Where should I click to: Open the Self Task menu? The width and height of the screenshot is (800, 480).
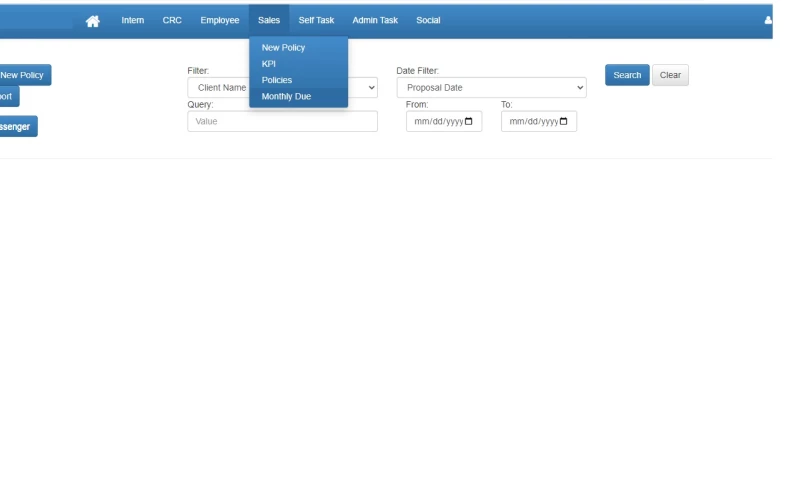click(316, 20)
